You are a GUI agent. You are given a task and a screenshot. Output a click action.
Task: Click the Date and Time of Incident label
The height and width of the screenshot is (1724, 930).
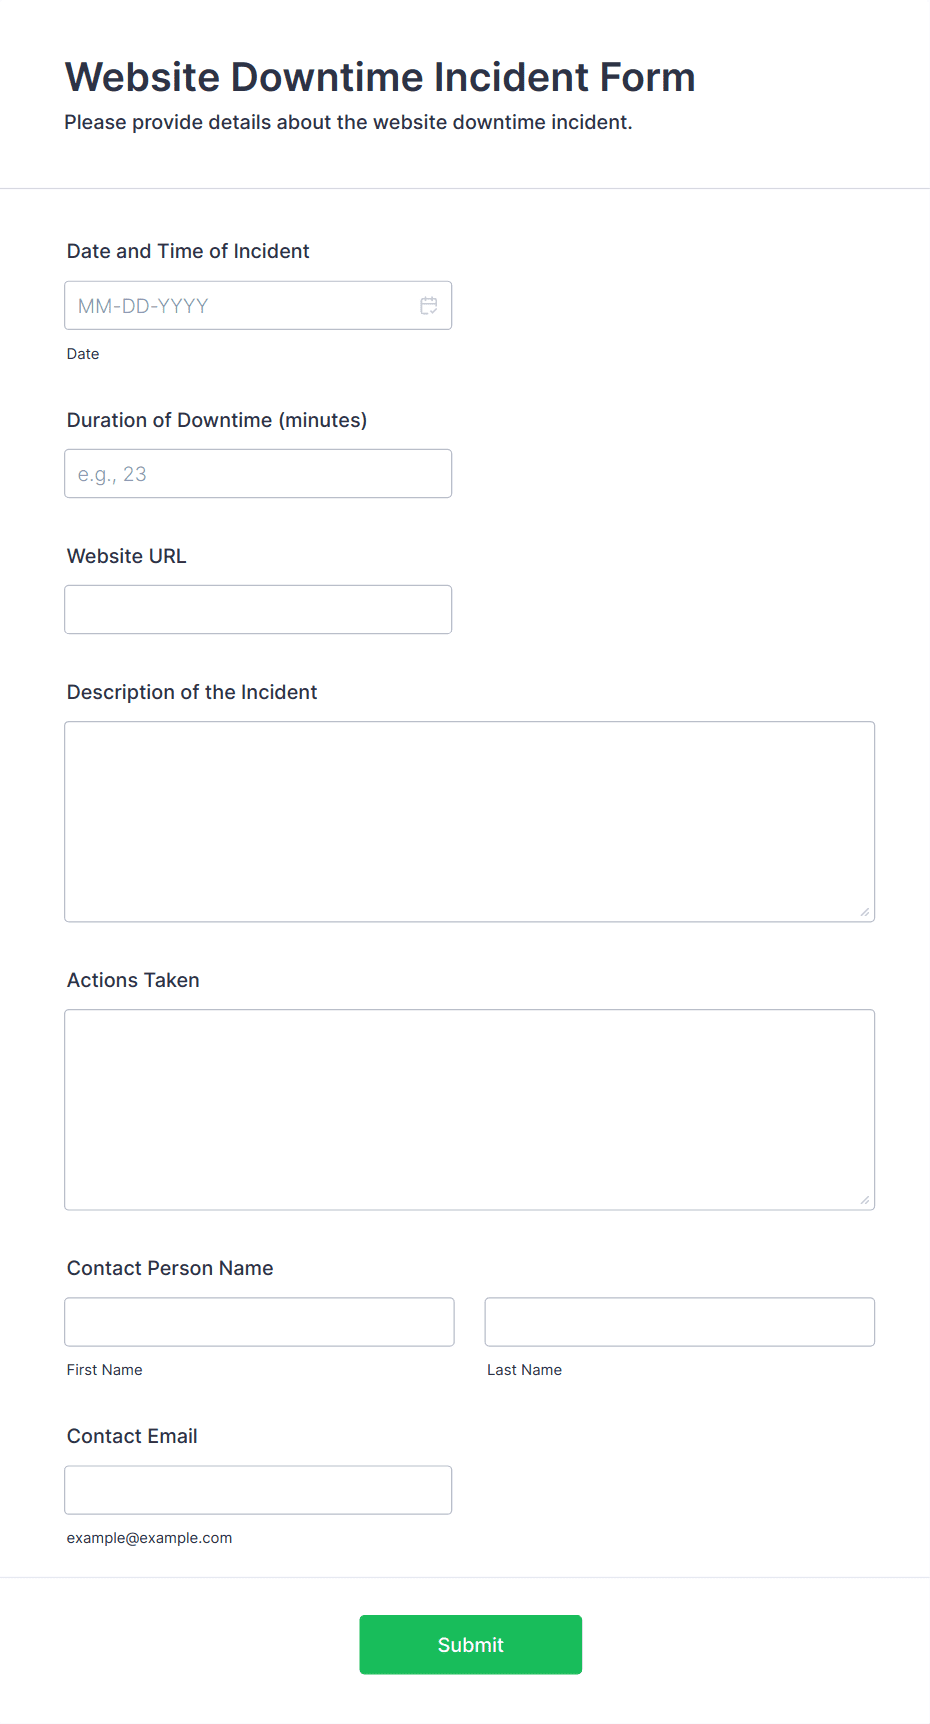pyautogui.click(x=188, y=251)
